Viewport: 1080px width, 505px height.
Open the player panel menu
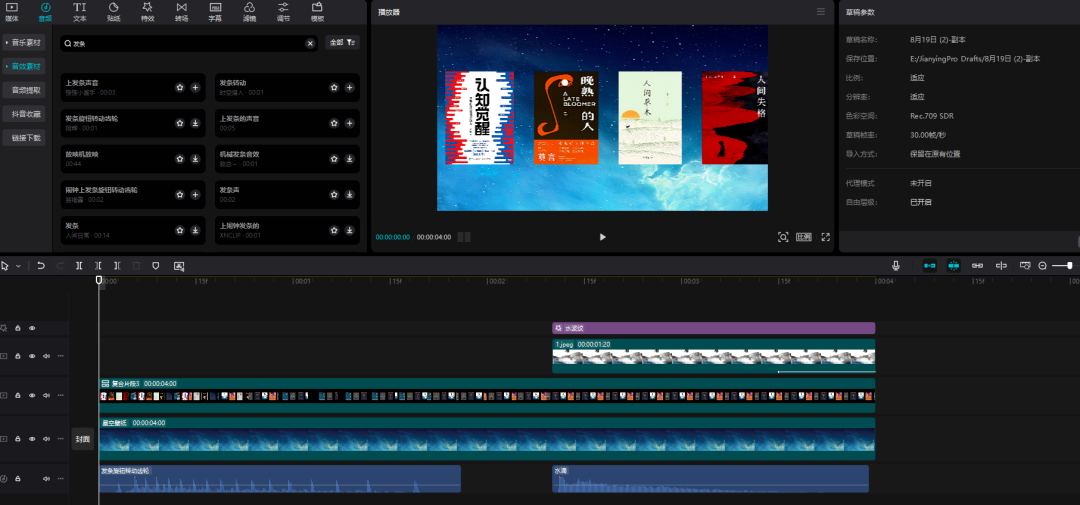[820, 12]
